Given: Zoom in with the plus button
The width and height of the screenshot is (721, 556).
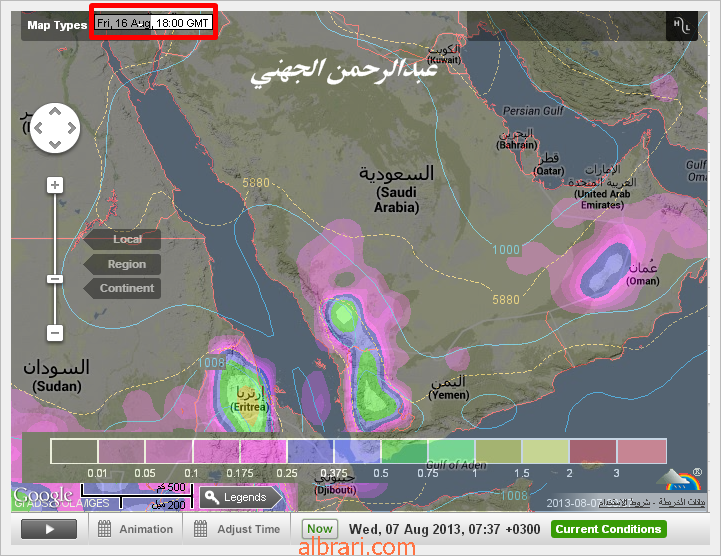Looking at the screenshot, I should [55, 185].
